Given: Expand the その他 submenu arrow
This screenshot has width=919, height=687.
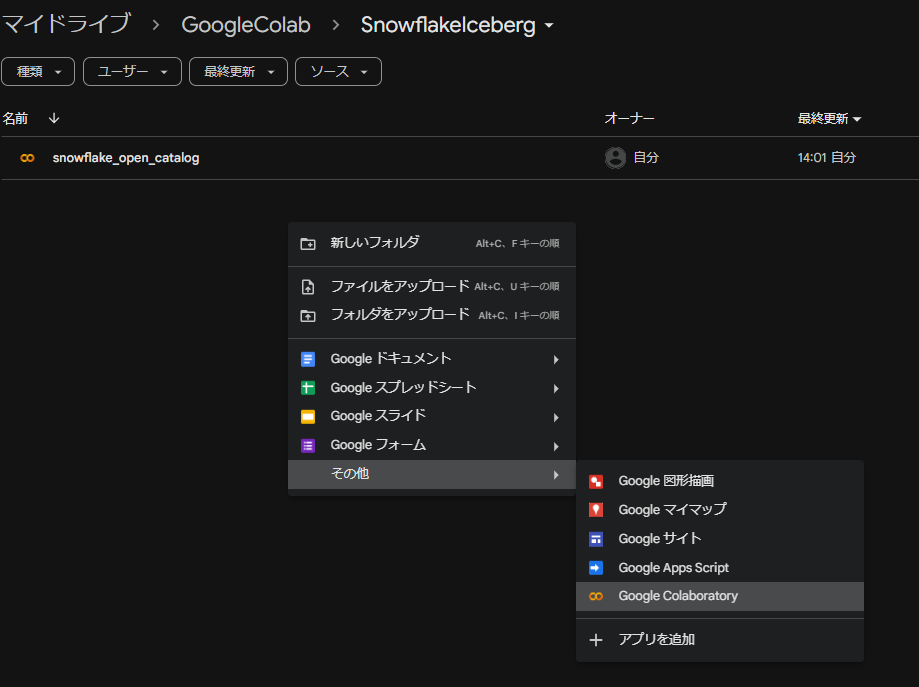Looking at the screenshot, I should (x=556, y=475).
